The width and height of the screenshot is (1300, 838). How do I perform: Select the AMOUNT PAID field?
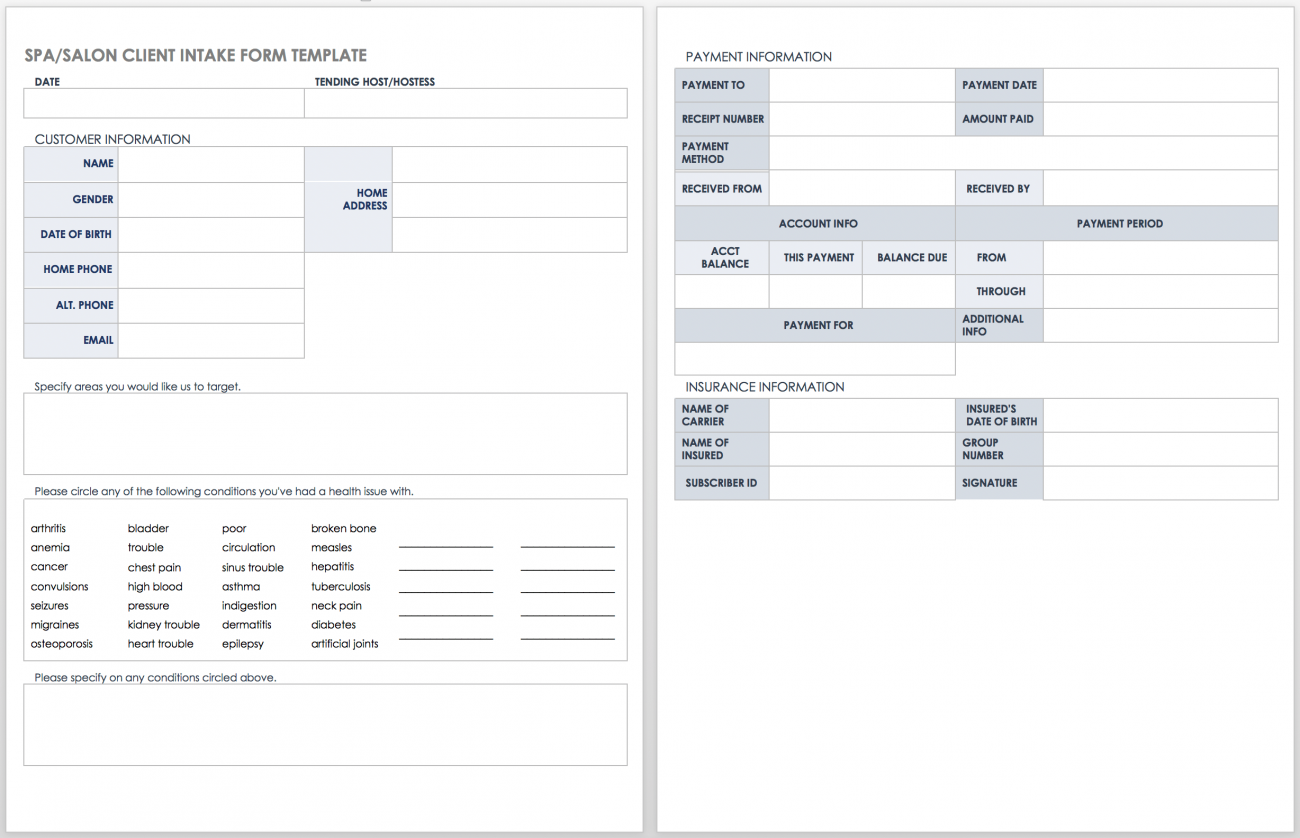1160,119
